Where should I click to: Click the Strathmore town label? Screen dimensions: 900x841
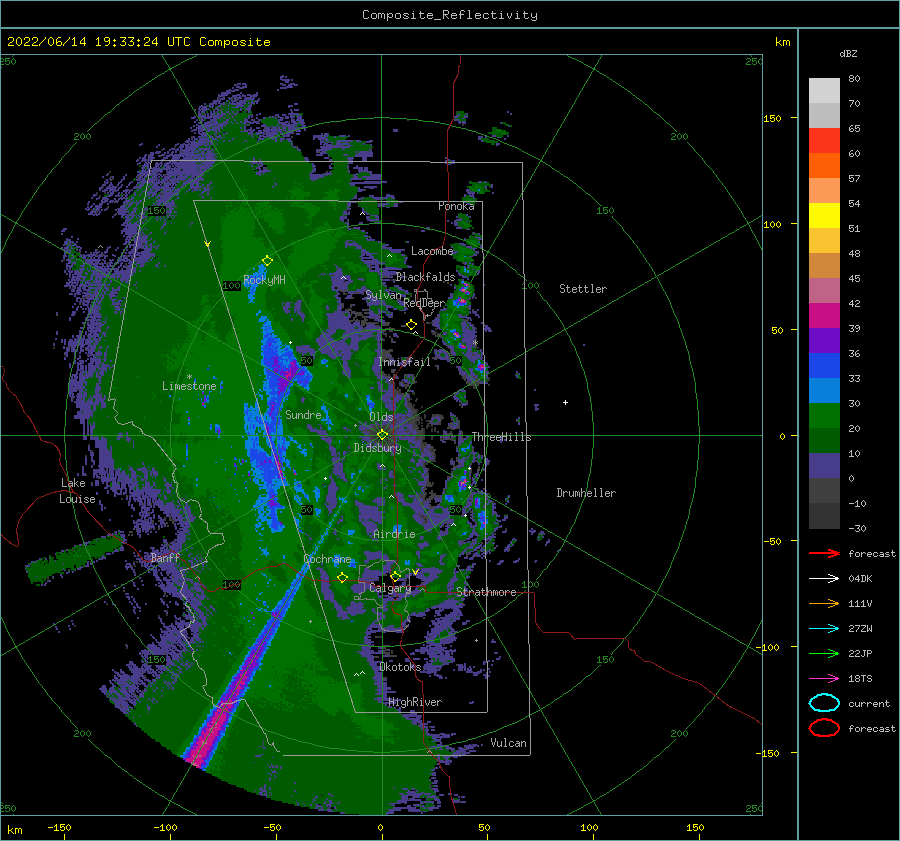[486, 592]
